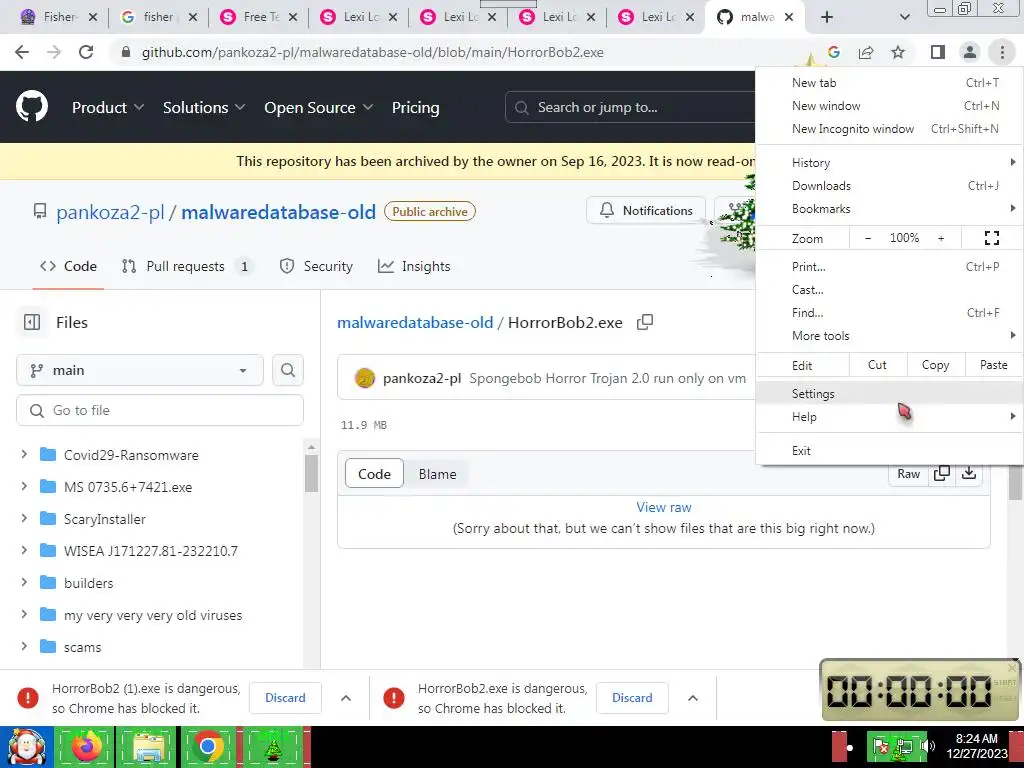
Task: Expand options for HorrorBob2.exe download
Action: 693,697
